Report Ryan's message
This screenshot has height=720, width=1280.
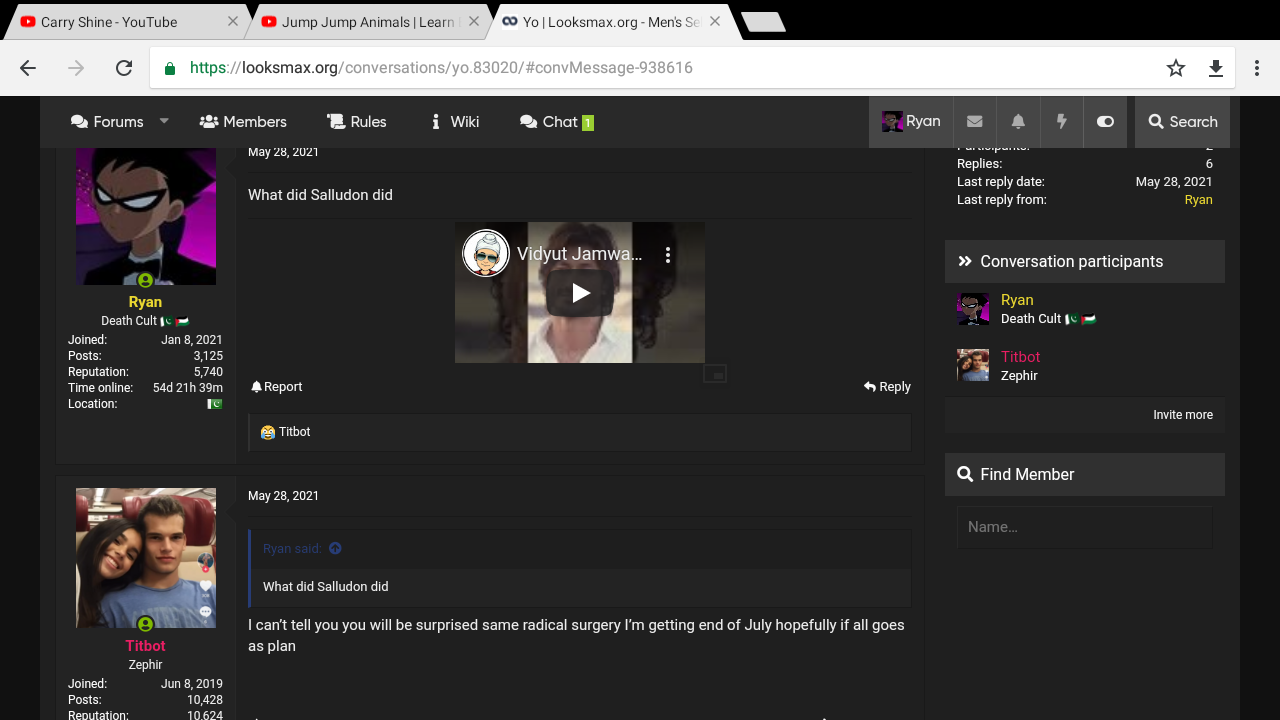pyautogui.click(x=277, y=387)
